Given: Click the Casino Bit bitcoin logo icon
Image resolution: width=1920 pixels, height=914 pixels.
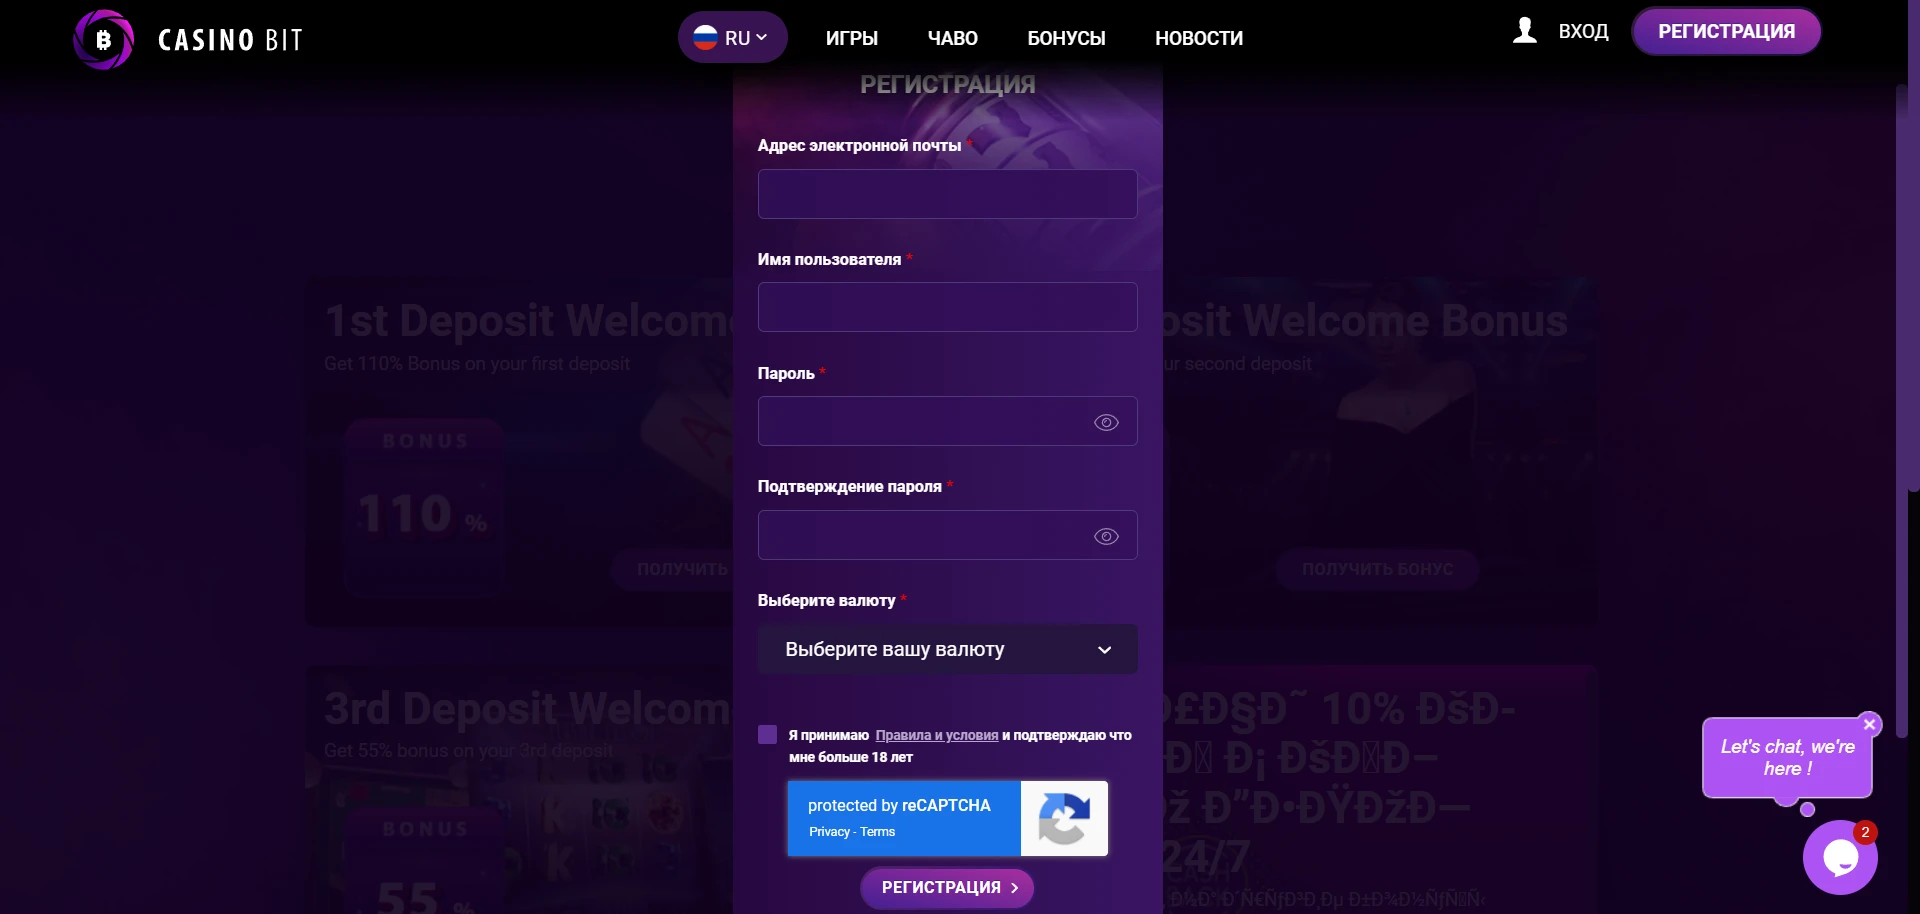Looking at the screenshot, I should pyautogui.click(x=103, y=39).
